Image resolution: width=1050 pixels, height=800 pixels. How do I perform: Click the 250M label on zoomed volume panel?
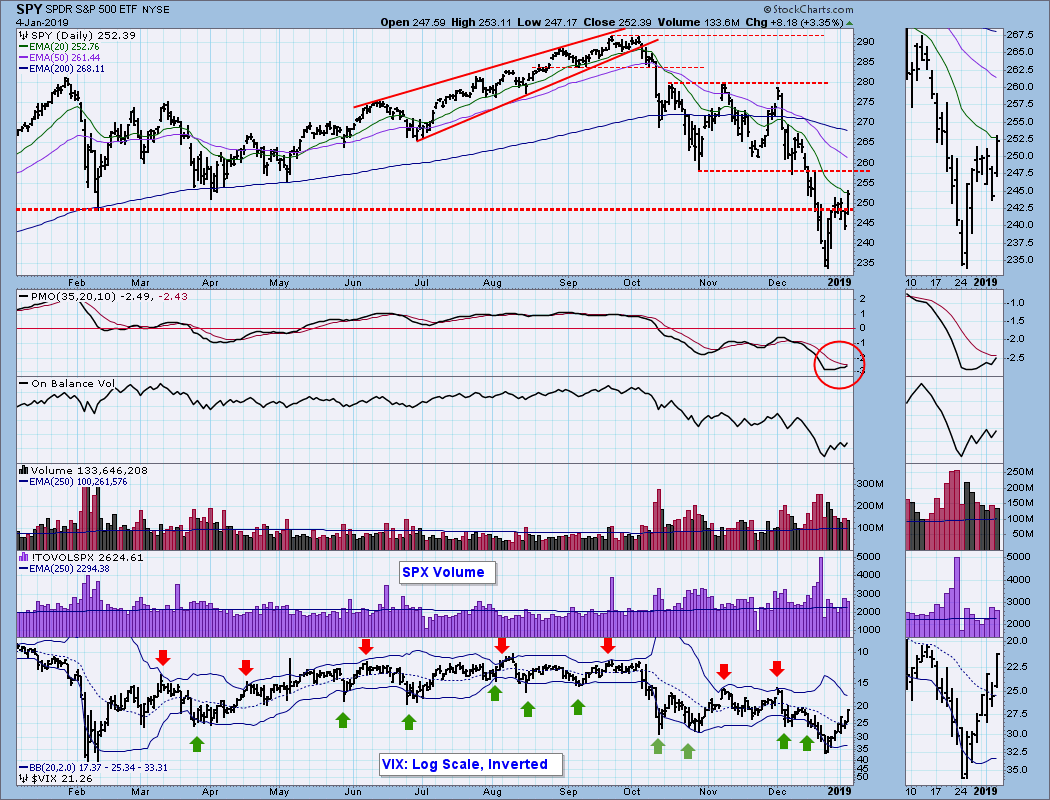1020,472
